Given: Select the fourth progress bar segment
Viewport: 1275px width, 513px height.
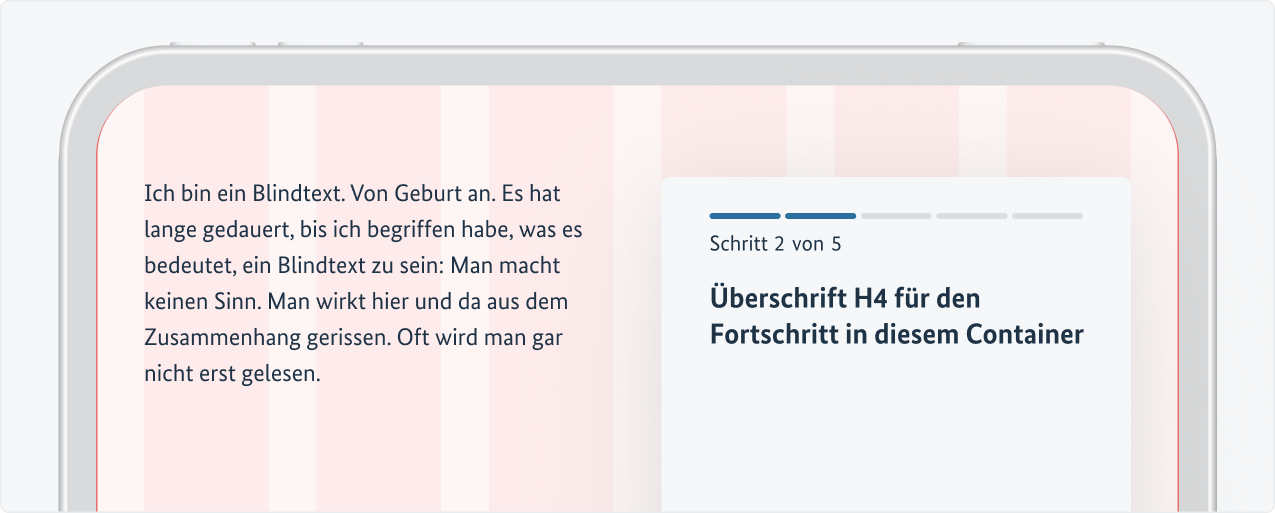Looking at the screenshot, I should [971, 216].
